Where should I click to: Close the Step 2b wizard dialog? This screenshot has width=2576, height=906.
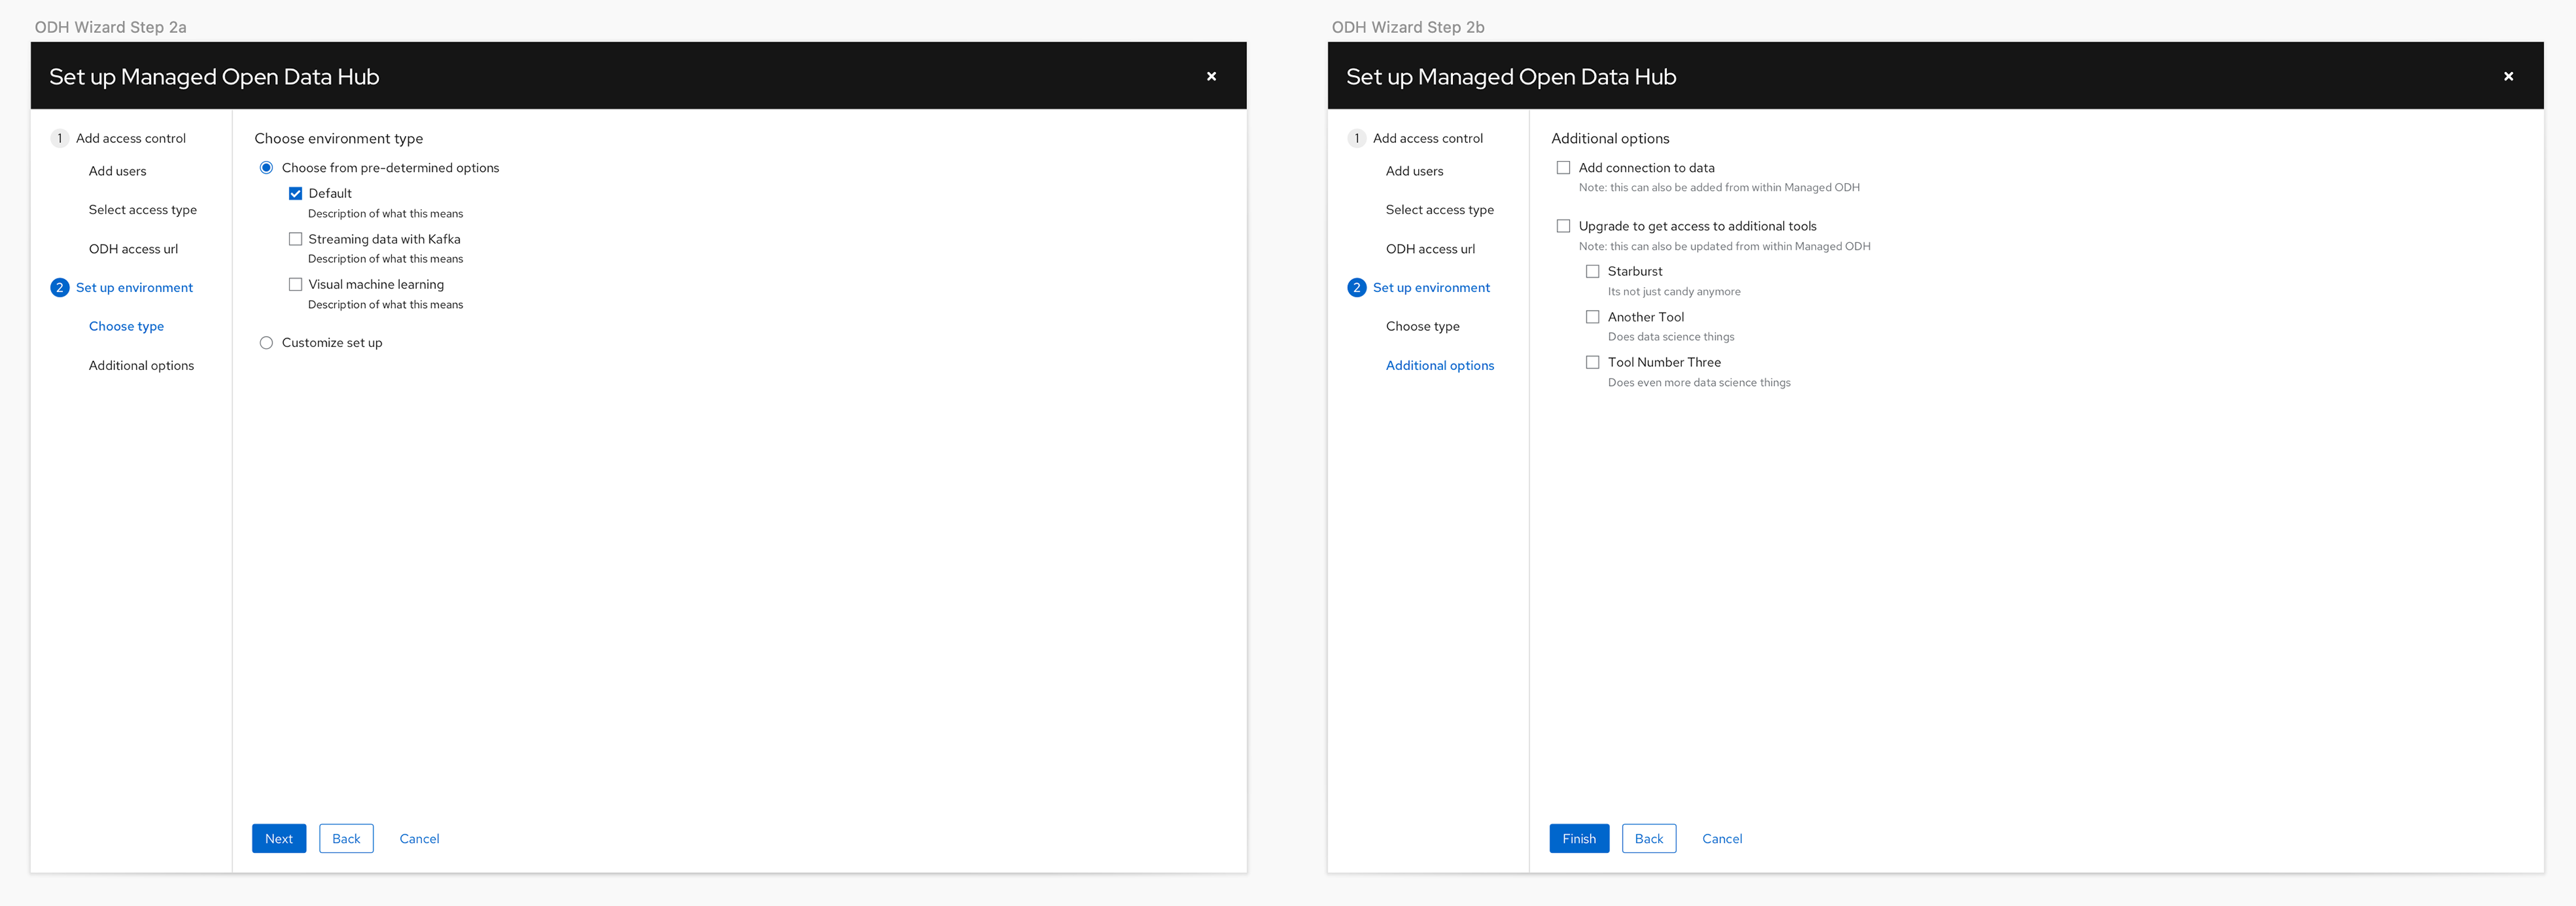[2508, 76]
